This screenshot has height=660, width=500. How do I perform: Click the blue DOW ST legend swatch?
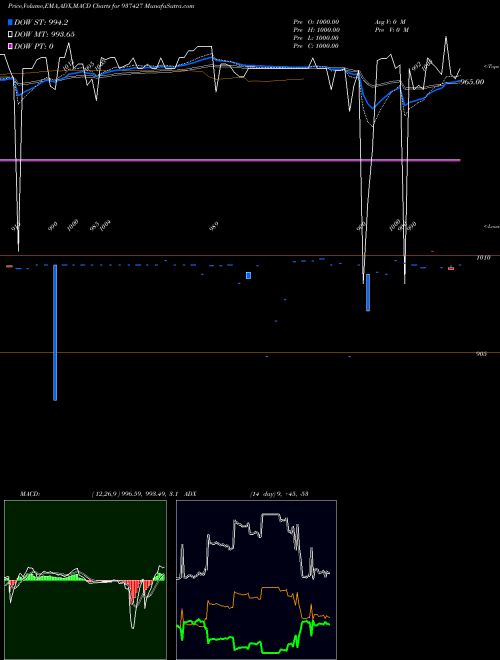(10, 22)
